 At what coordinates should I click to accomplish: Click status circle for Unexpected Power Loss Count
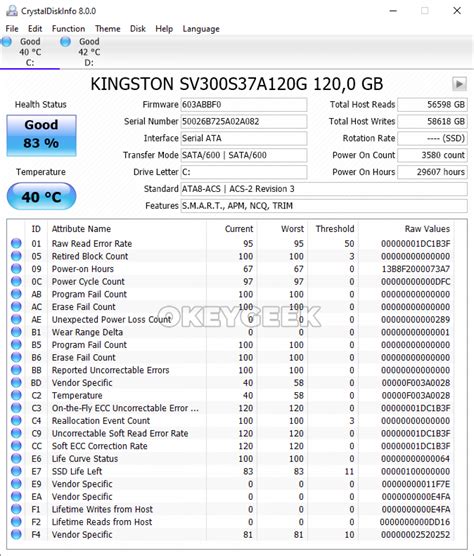(16, 319)
